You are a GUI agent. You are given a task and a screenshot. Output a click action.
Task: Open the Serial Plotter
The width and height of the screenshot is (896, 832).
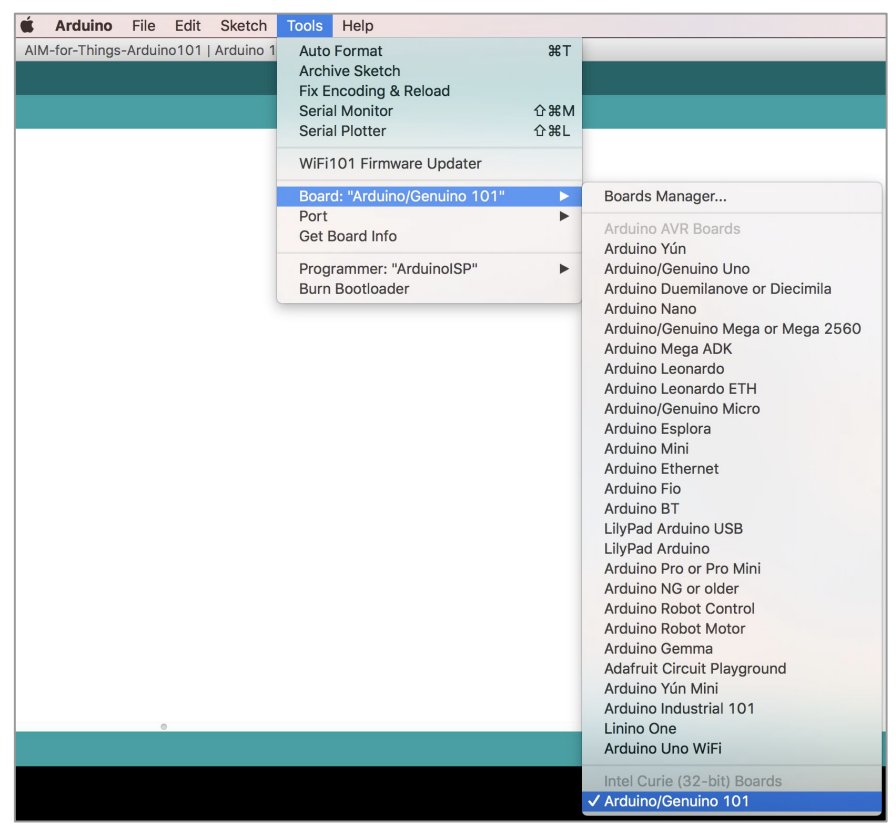(429, 131)
